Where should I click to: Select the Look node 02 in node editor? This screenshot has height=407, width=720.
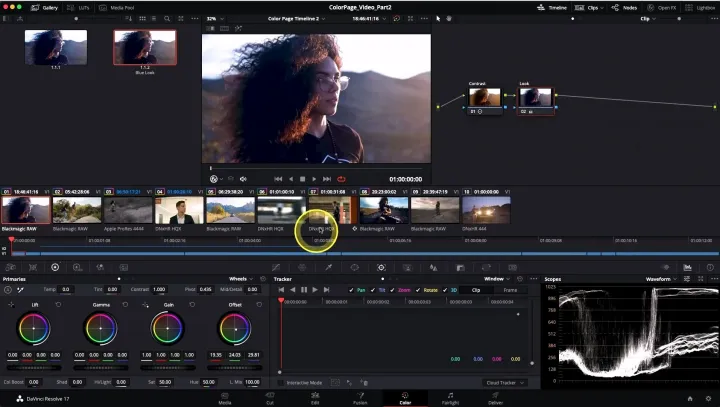tap(536, 101)
